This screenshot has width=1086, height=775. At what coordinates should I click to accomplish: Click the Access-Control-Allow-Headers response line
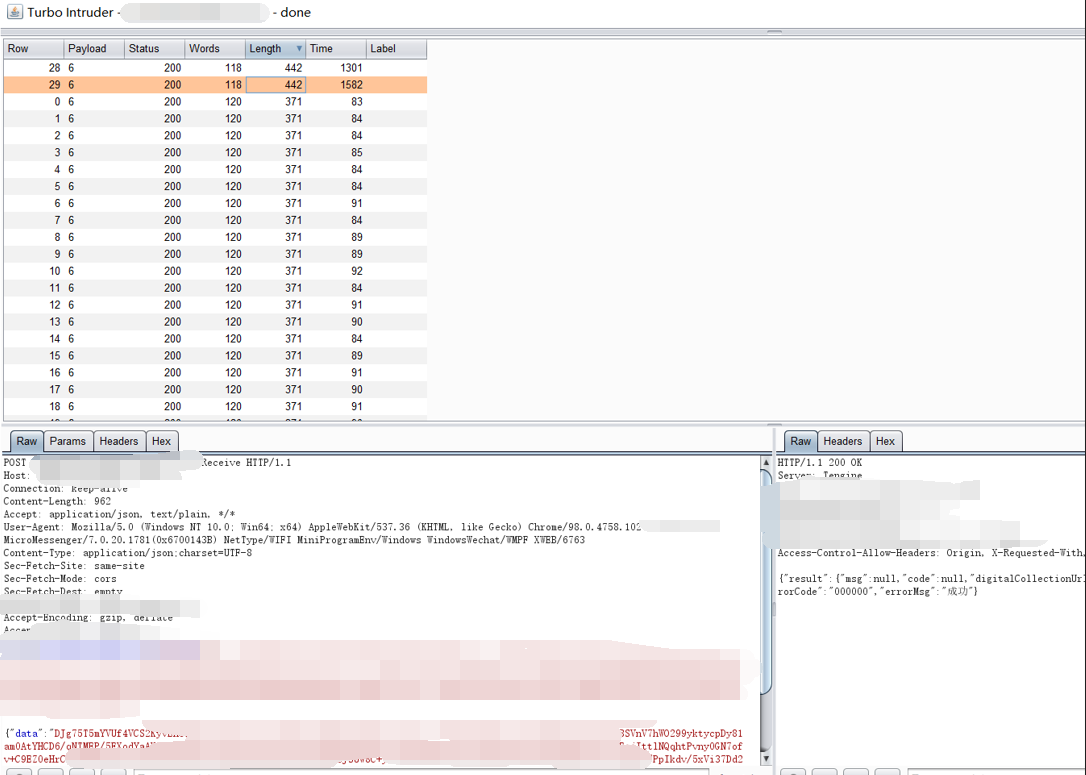[931, 553]
